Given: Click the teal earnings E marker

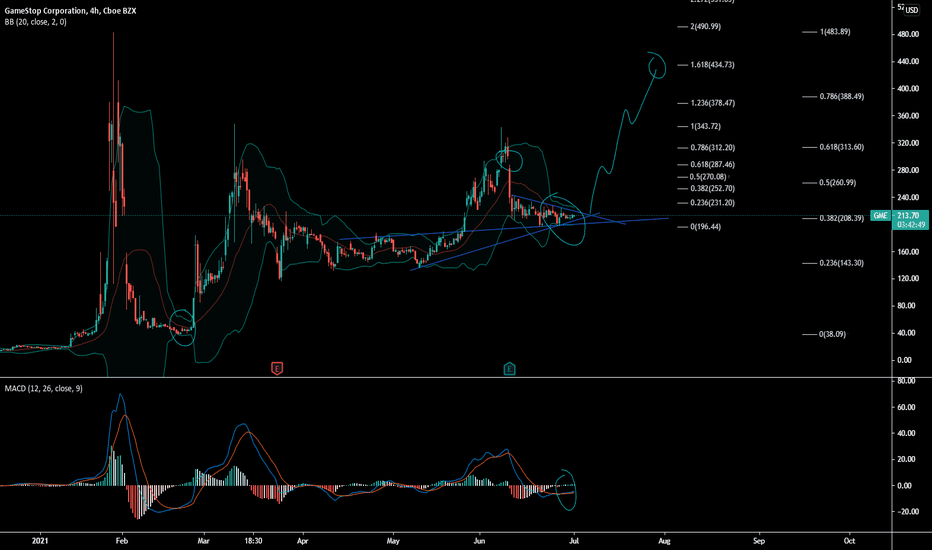Looking at the screenshot, I should pyautogui.click(x=509, y=369).
